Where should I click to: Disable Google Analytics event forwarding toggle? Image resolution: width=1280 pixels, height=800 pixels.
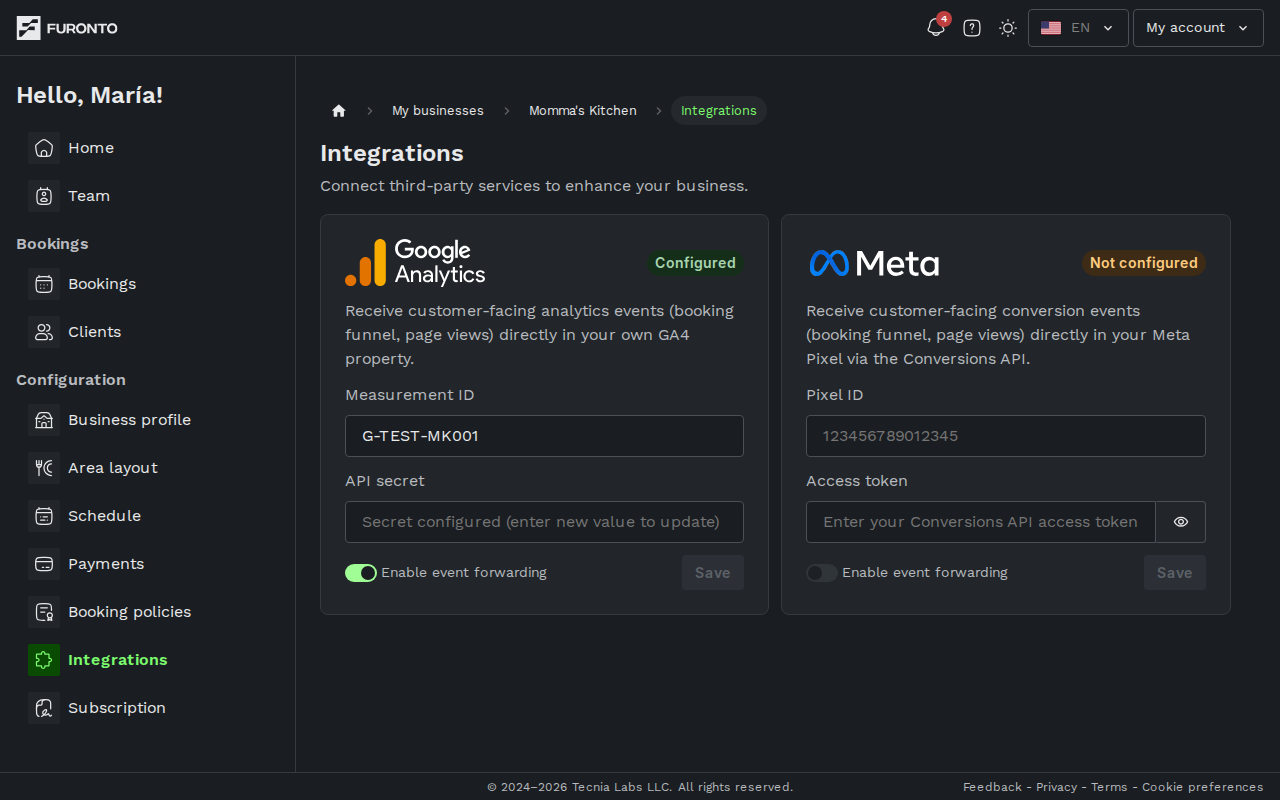361,573
